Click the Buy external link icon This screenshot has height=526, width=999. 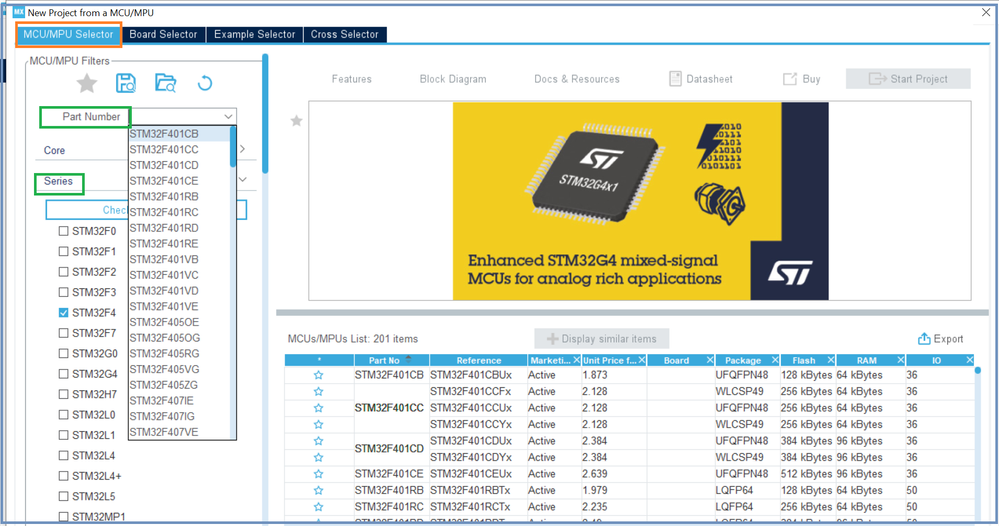789,79
